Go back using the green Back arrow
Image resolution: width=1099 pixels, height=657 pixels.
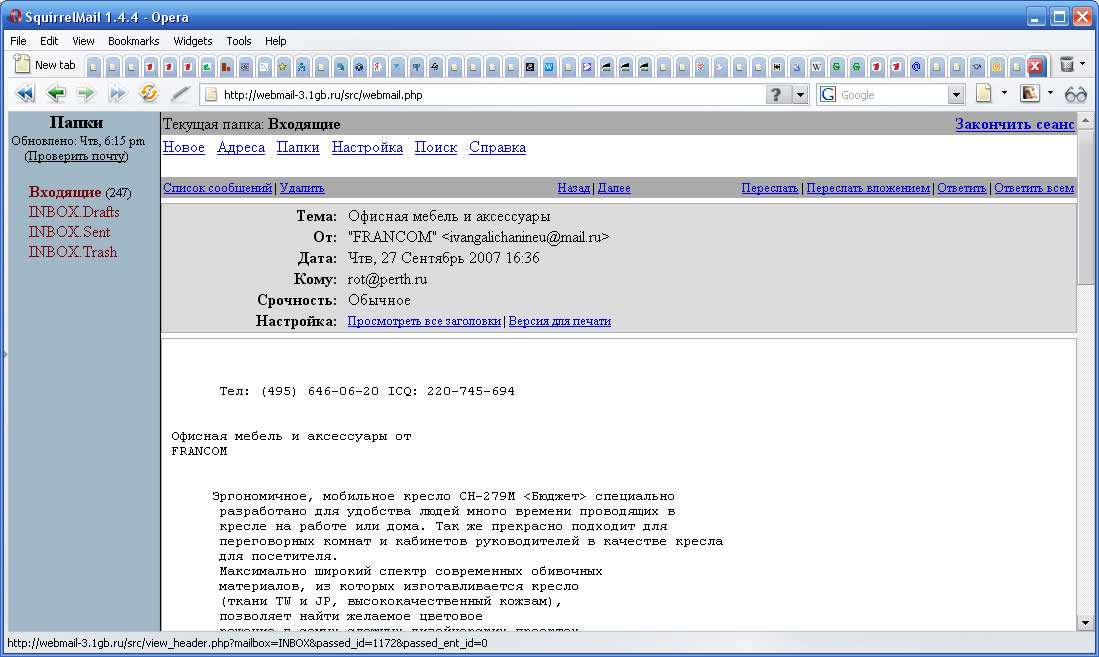56,94
